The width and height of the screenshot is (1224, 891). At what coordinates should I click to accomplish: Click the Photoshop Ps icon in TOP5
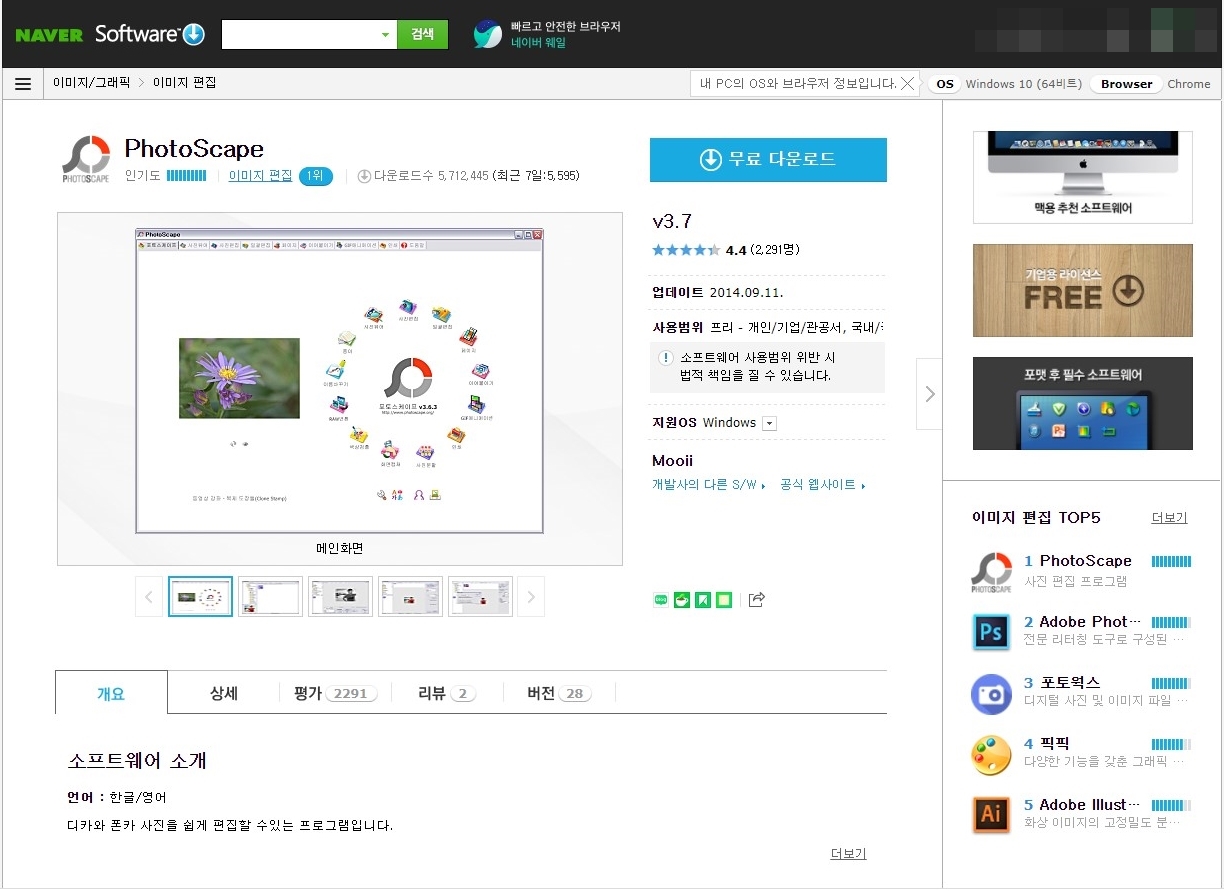click(x=991, y=632)
